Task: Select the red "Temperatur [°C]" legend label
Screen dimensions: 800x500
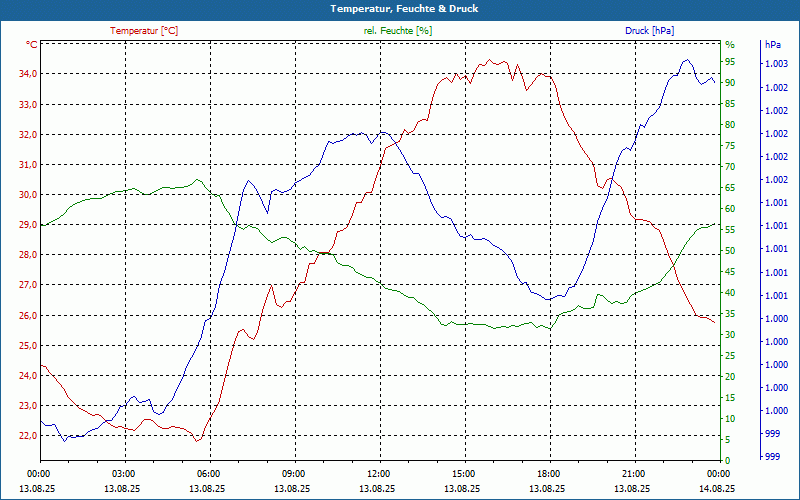Action: click(x=144, y=31)
